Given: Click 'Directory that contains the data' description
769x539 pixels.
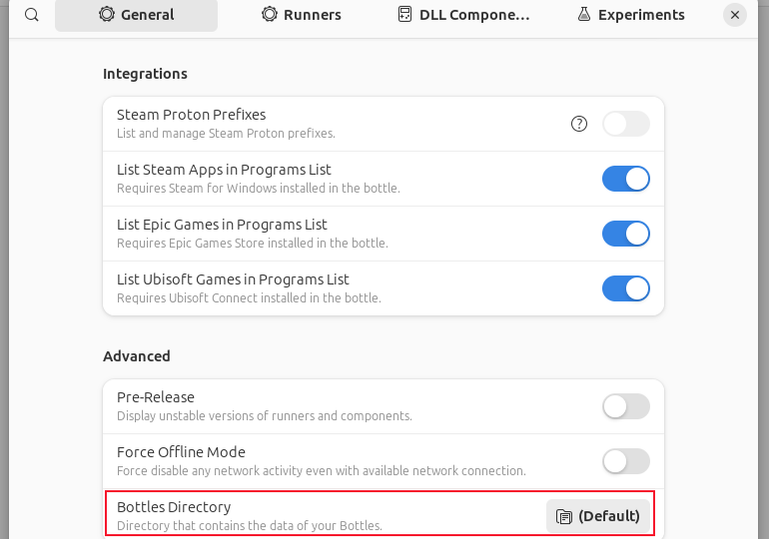Looking at the screenshot, I should pos(250,526).
